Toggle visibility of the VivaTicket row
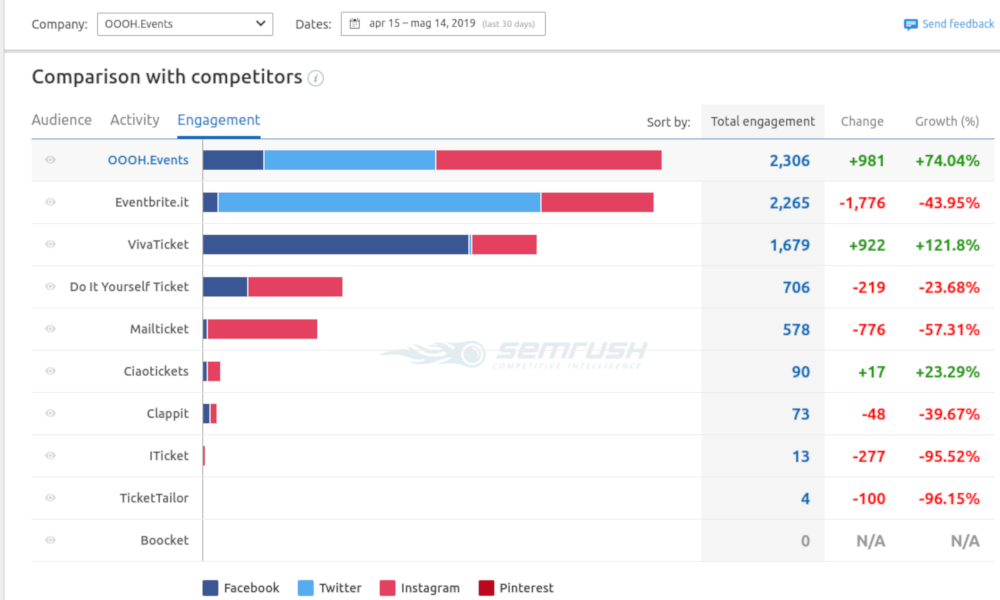The width and height of the screenshot is (1000, 600). pos(50,244)
